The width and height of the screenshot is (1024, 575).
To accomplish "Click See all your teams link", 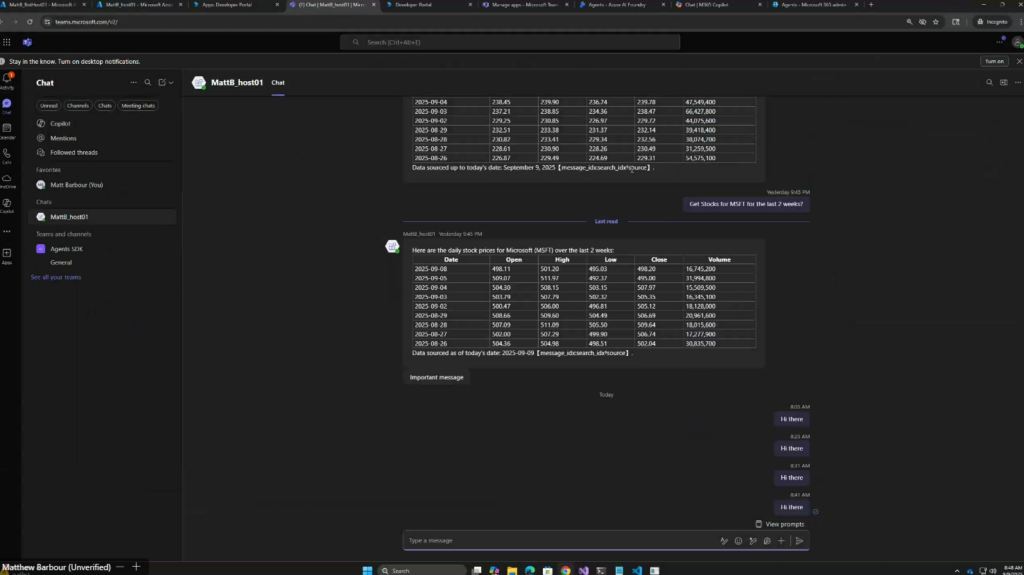I will 56,277.
